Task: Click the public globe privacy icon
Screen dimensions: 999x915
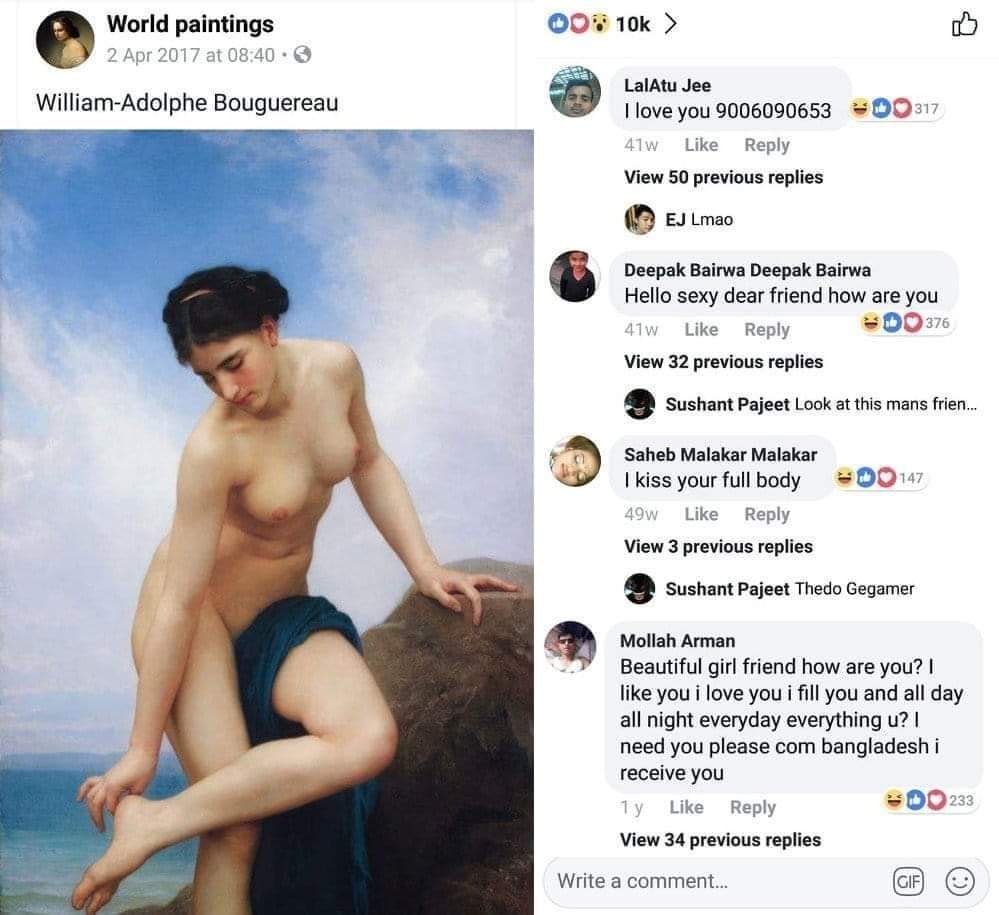Action: coord(303,55)
